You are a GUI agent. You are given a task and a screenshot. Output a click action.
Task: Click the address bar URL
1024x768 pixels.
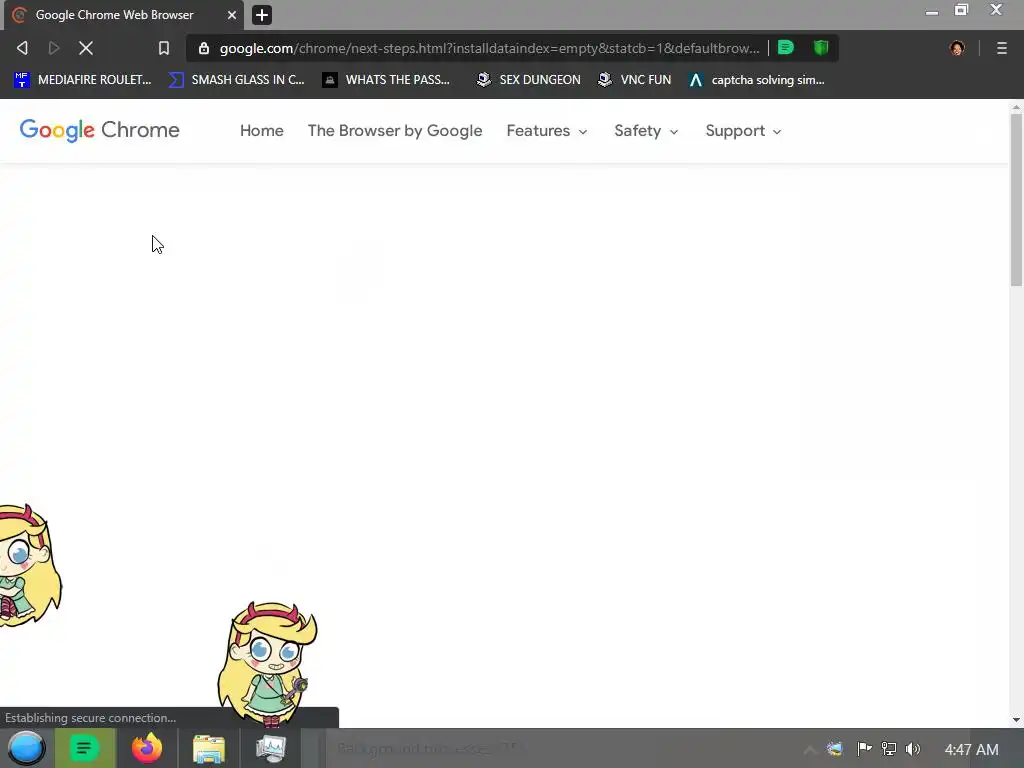(x=489, y=48)
